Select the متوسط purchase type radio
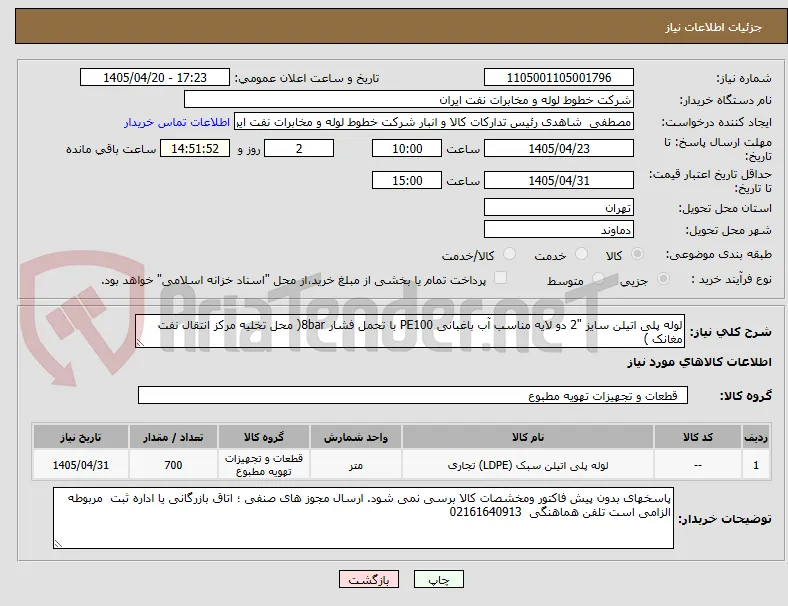Screen dimensions: 788x606 point(598,278)
